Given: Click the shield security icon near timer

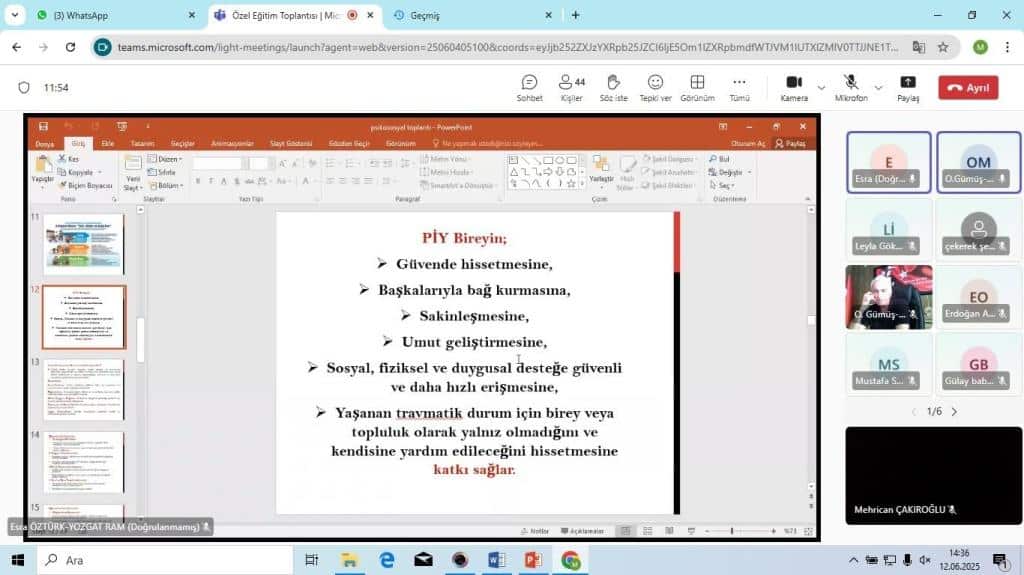Looking at the screenshot, I should point(24,88).
